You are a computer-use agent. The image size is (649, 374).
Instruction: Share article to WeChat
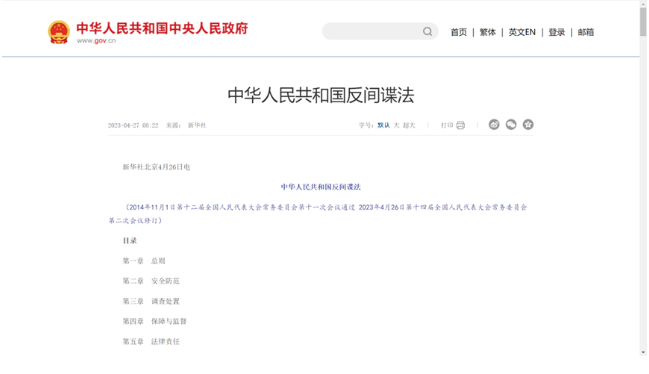click(511, 125)
